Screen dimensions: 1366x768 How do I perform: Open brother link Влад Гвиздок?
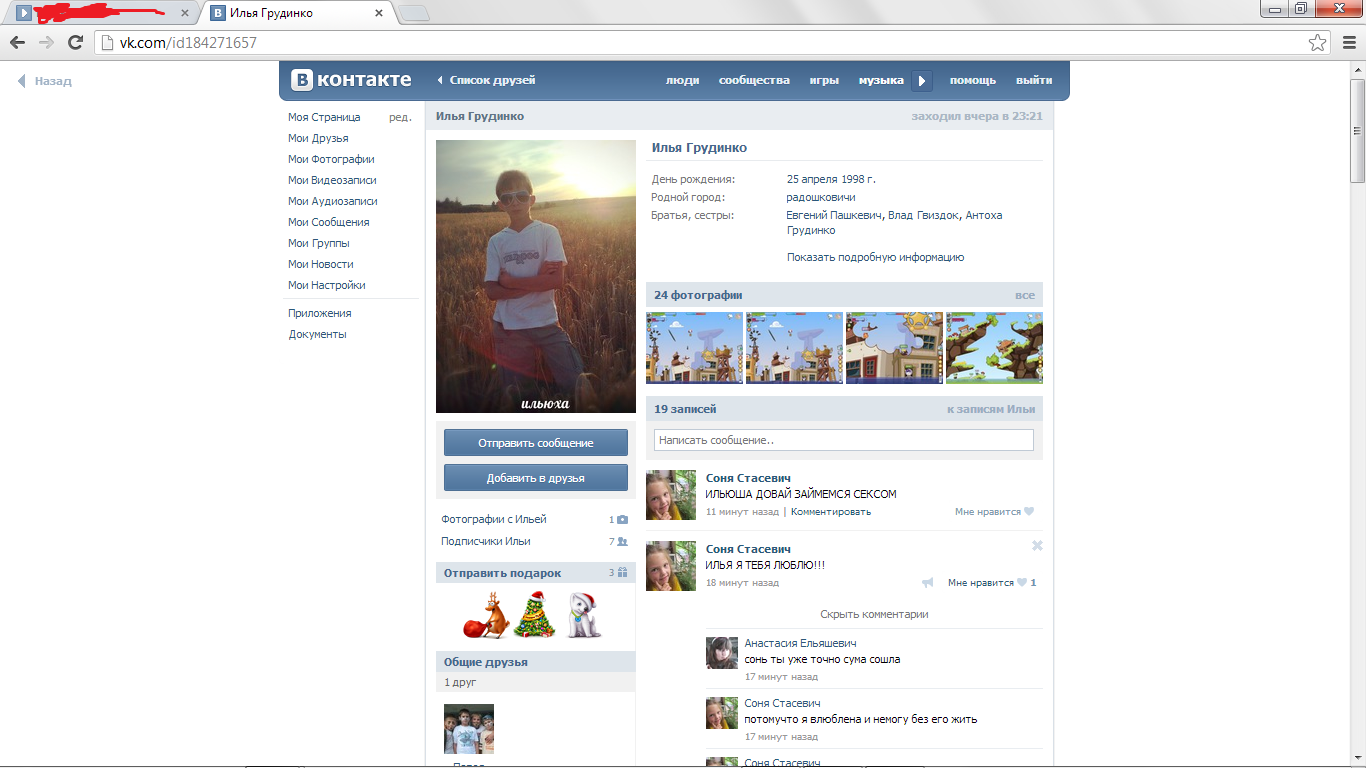click(924, 215)
